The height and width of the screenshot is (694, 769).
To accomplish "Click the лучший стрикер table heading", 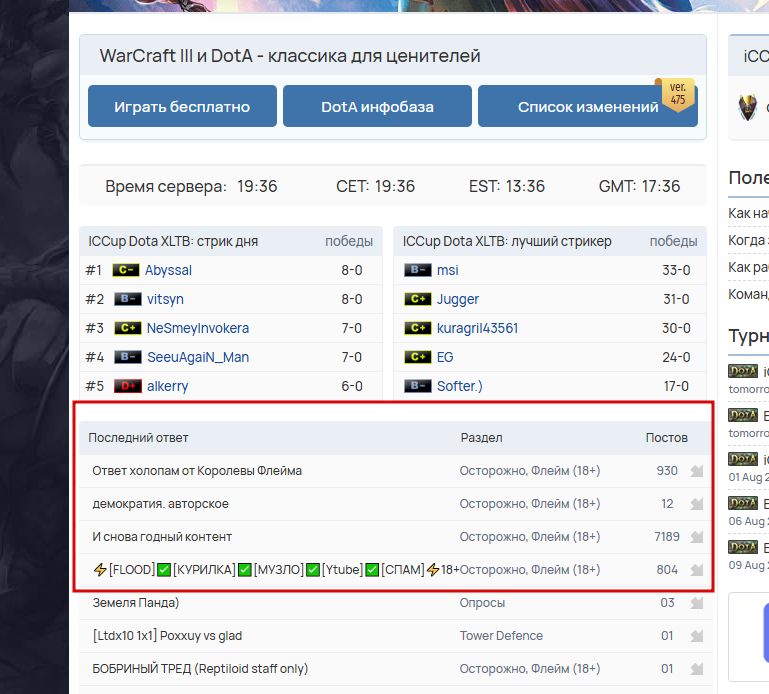I will tap(507, 241).
